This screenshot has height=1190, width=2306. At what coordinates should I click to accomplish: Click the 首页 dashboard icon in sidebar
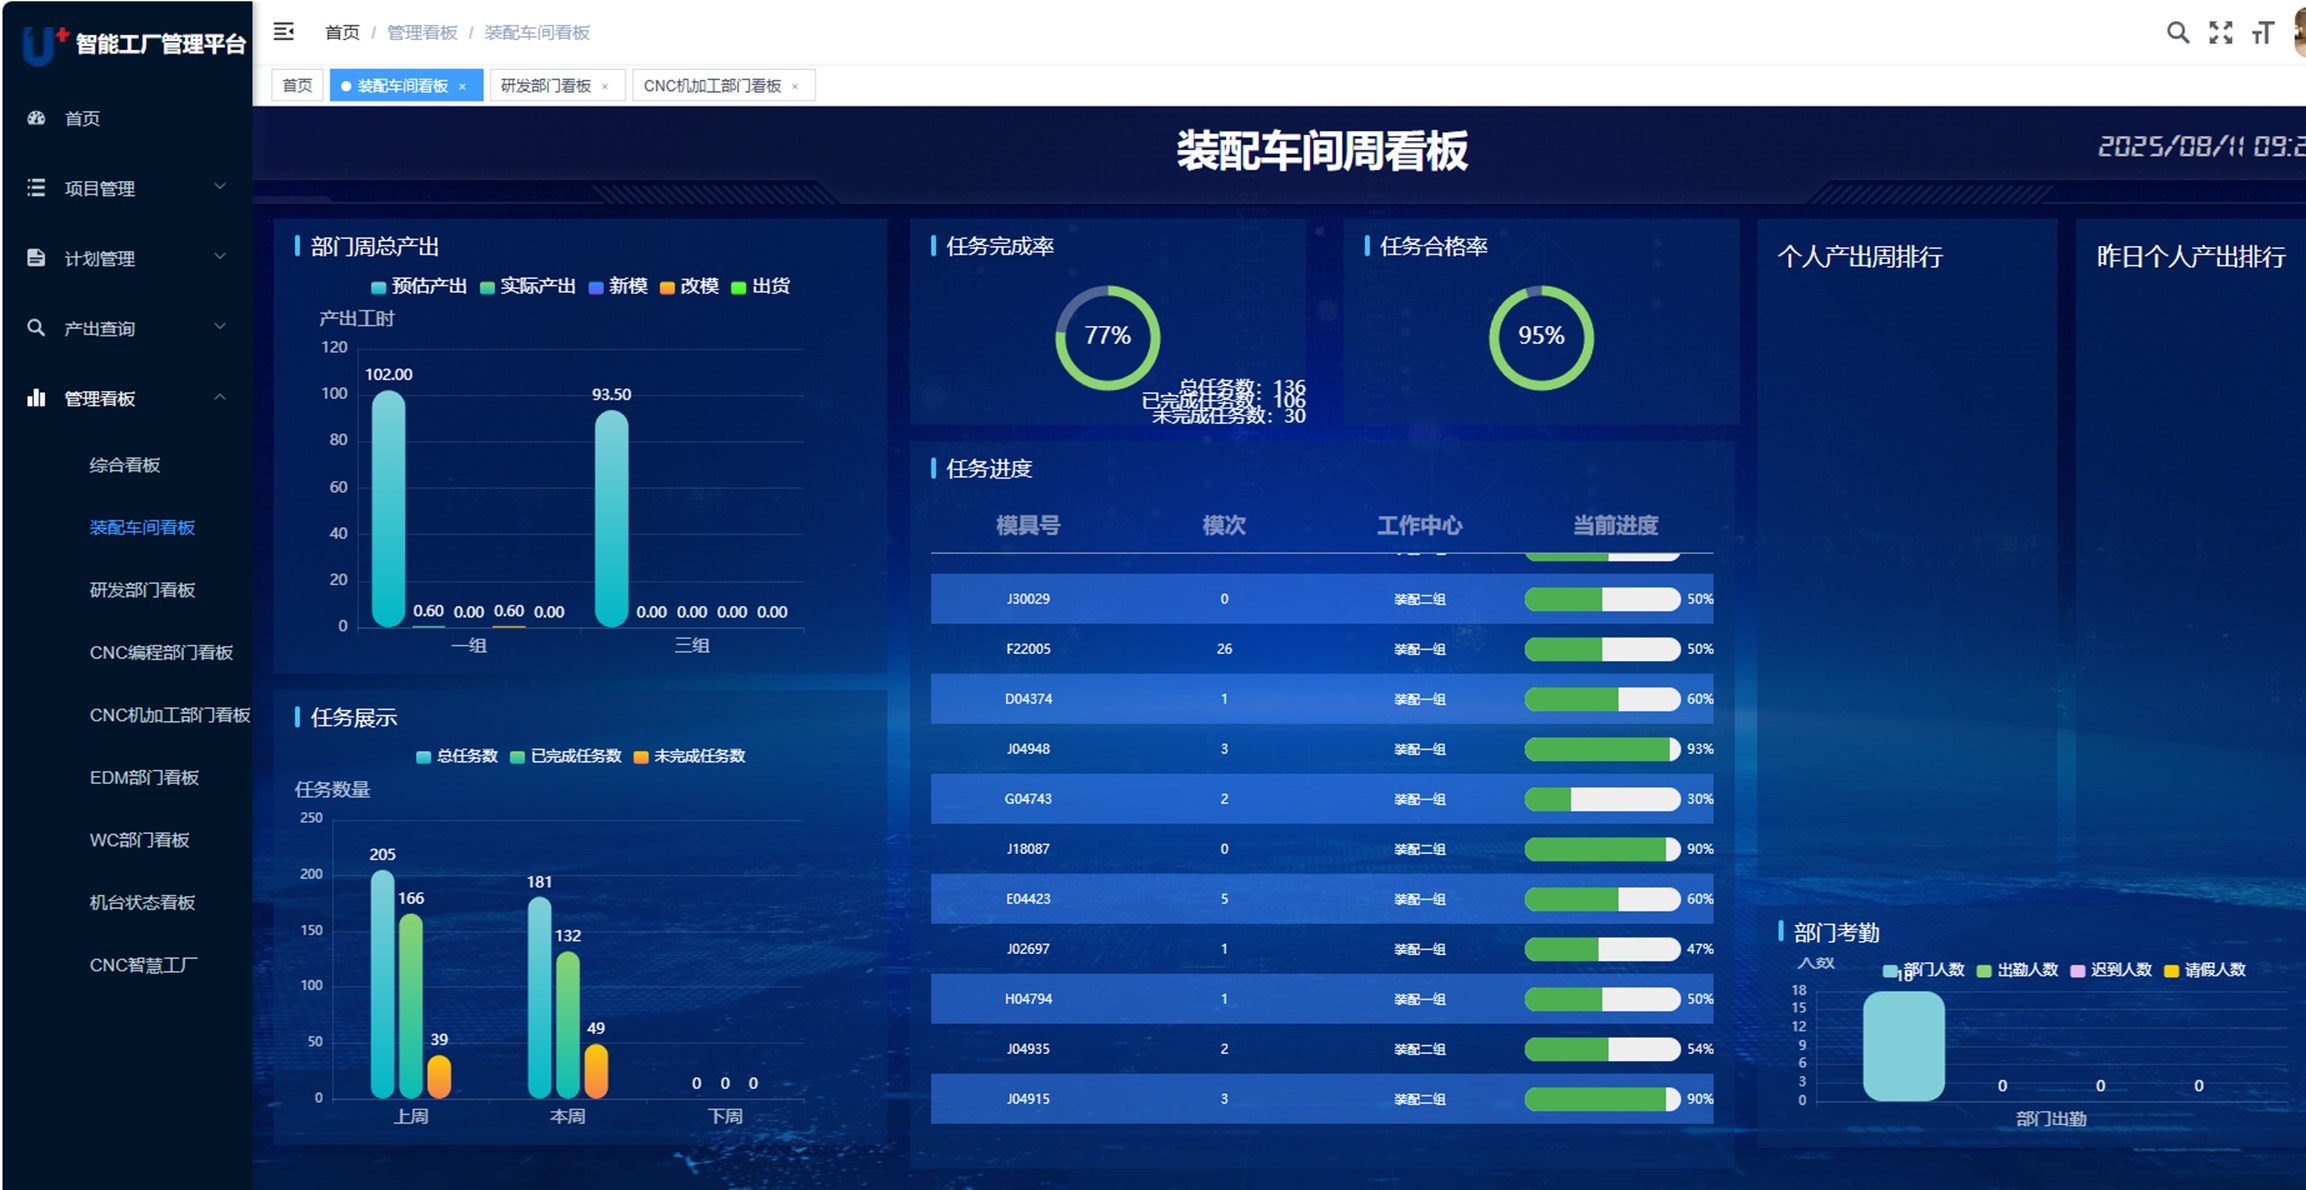click(x=37, y=118)
